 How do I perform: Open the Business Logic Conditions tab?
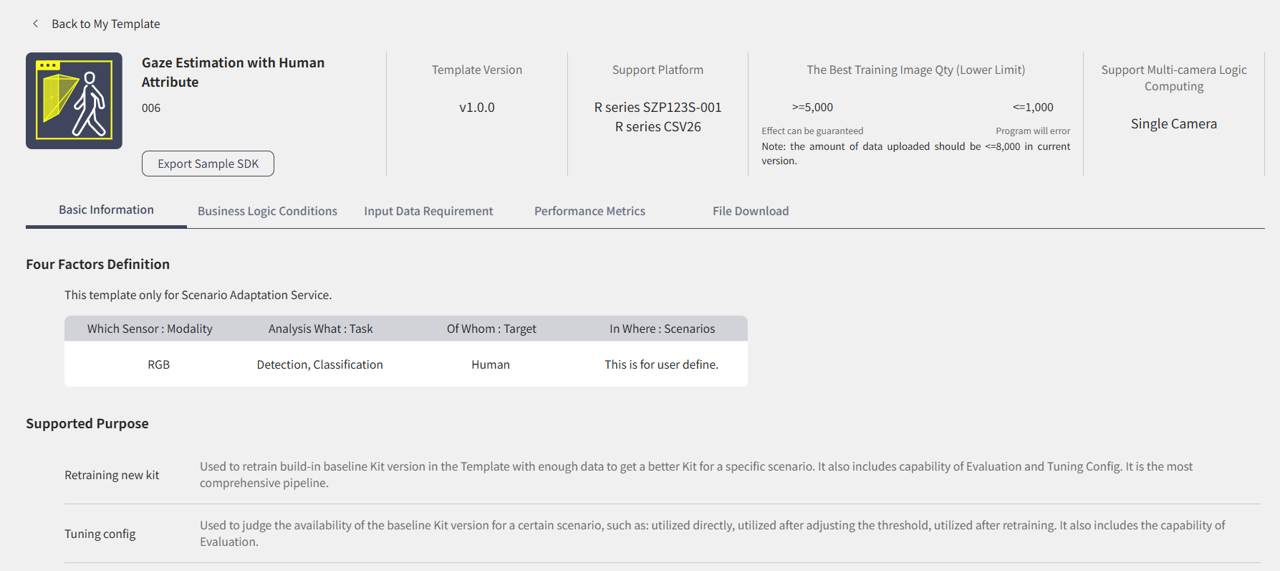tap(267, 211)
